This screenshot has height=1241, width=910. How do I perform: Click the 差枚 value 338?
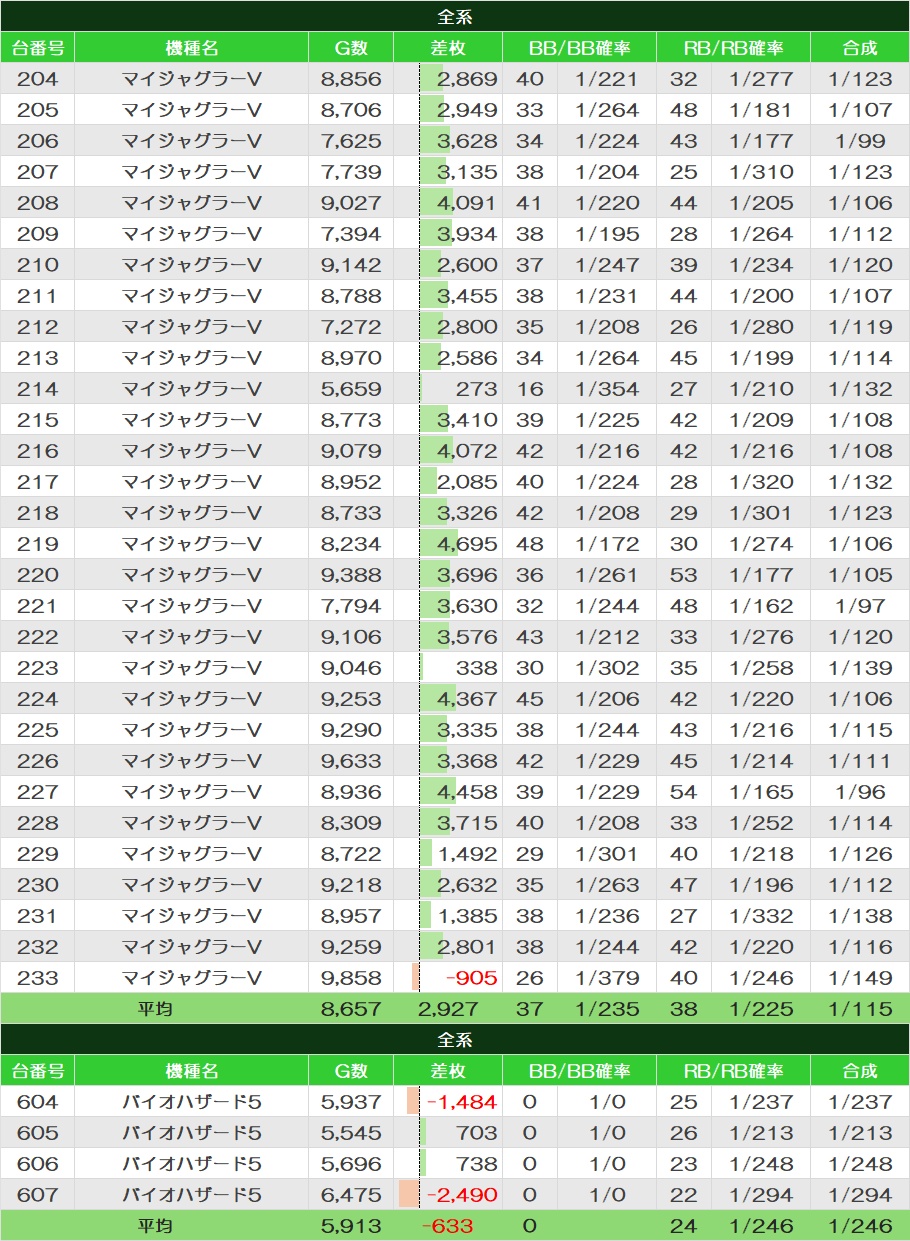476,668
